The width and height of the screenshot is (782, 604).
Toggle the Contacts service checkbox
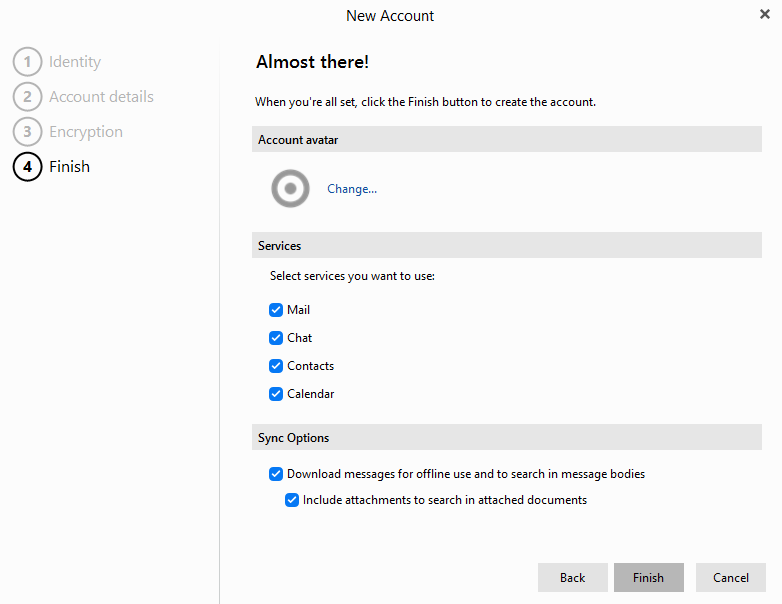[x=276, y=366]
